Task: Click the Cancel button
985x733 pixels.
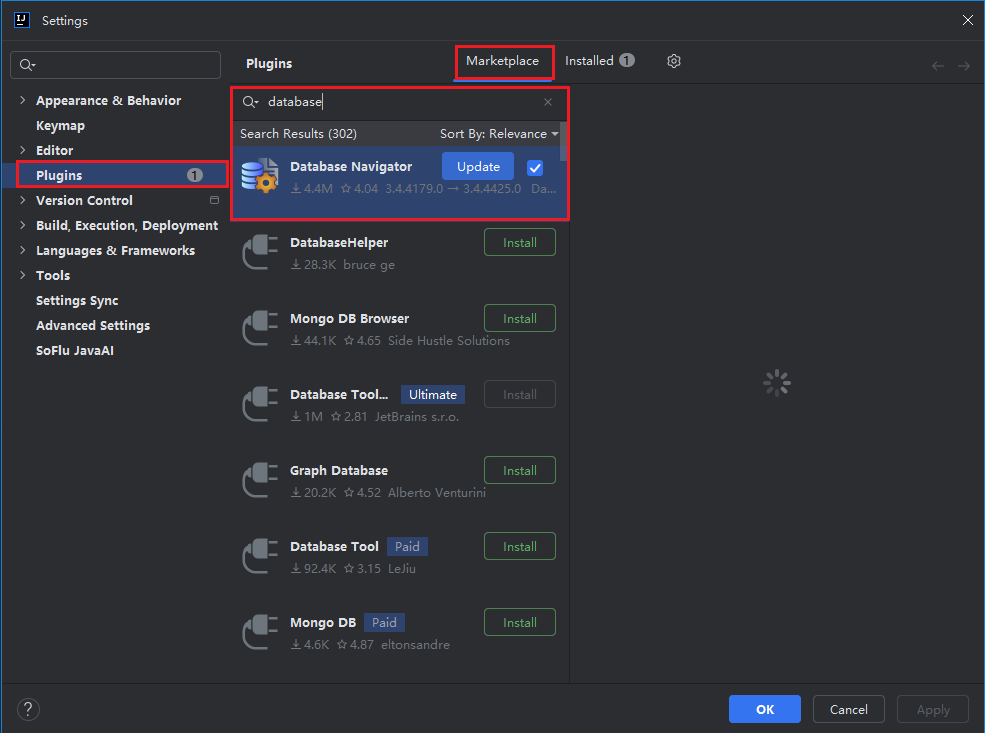Action: [849, 709]
